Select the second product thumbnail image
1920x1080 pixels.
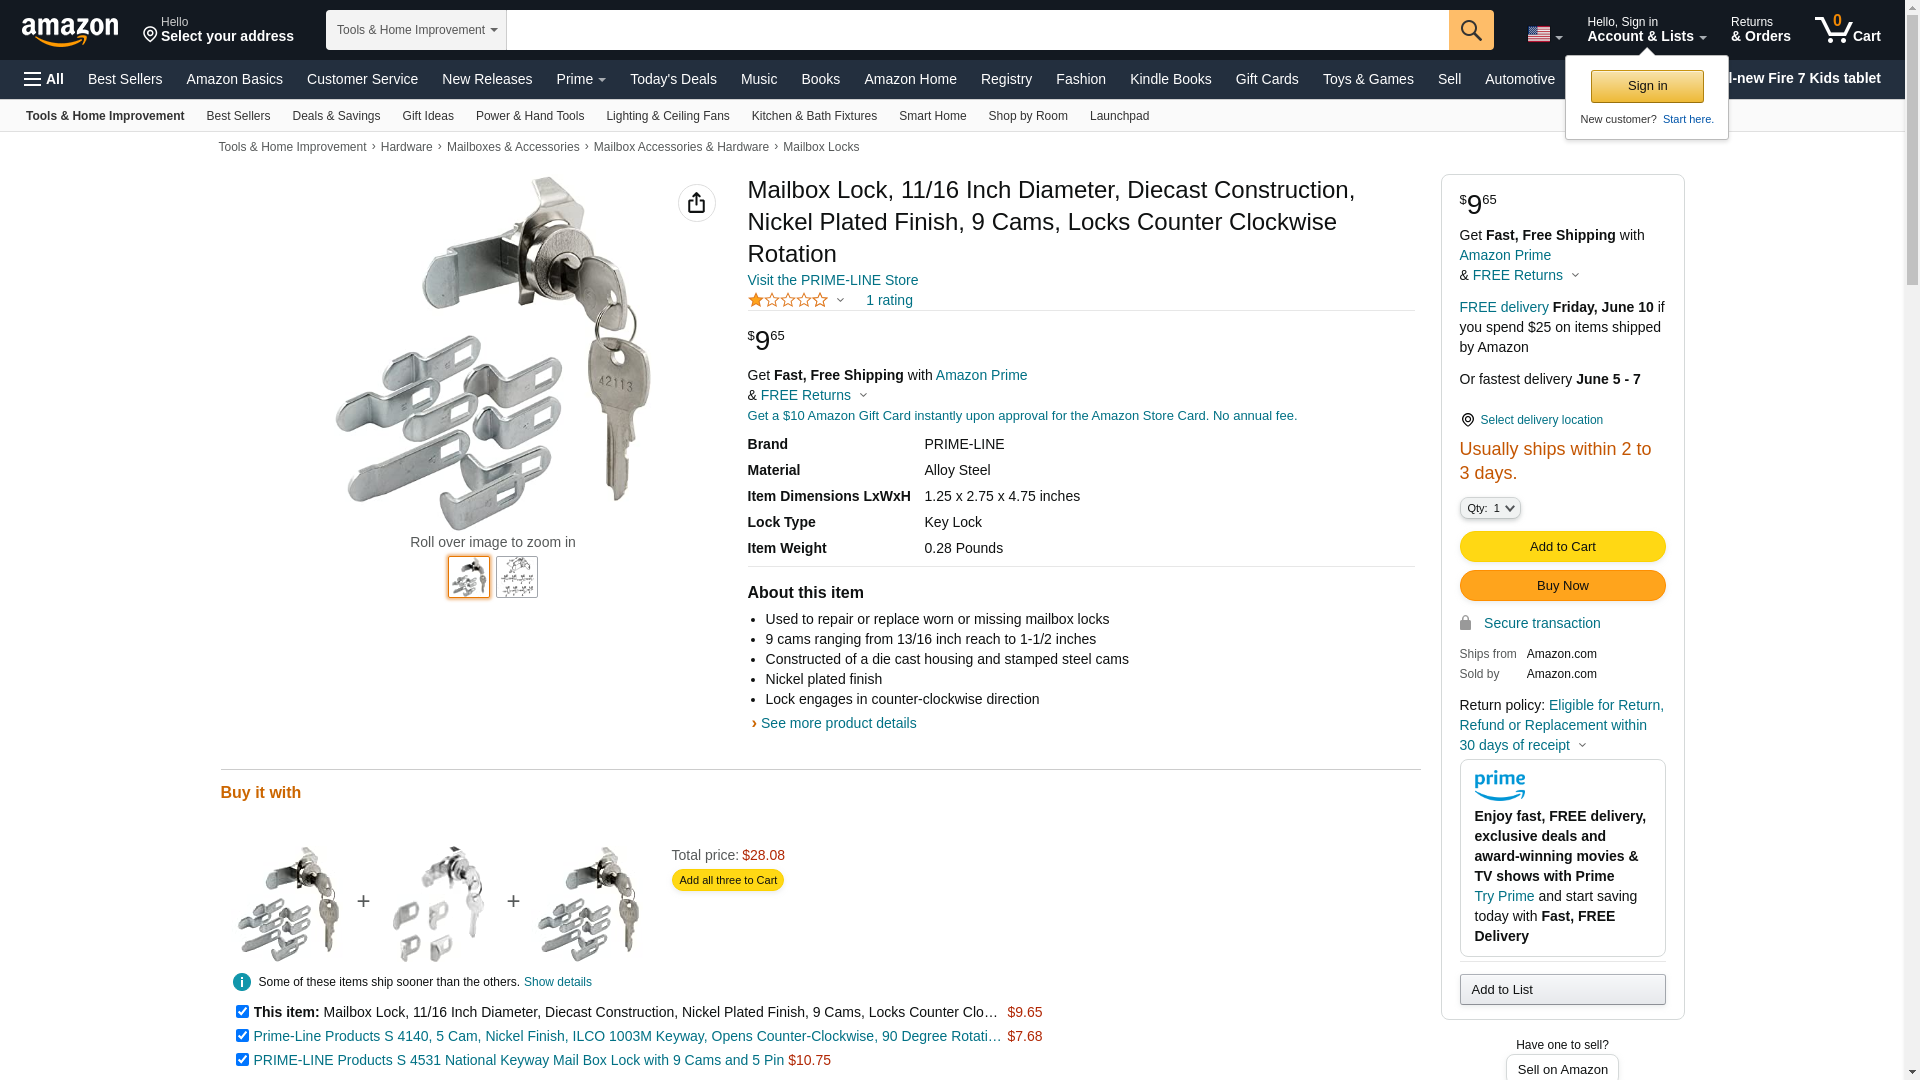(517, 577)
